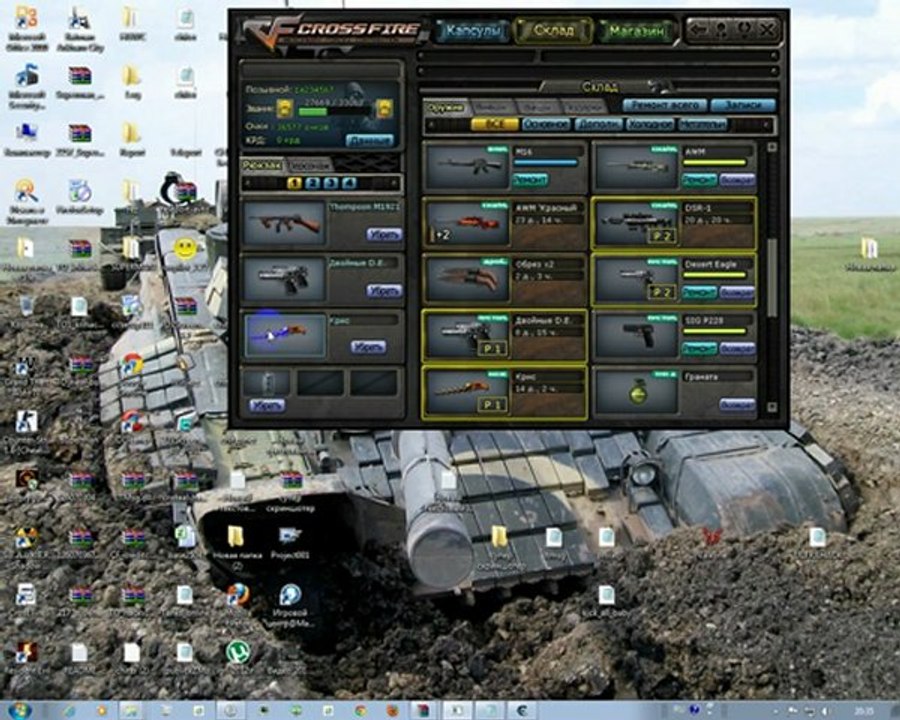Filter weapons by Холодное

click(x=650, y=124)
